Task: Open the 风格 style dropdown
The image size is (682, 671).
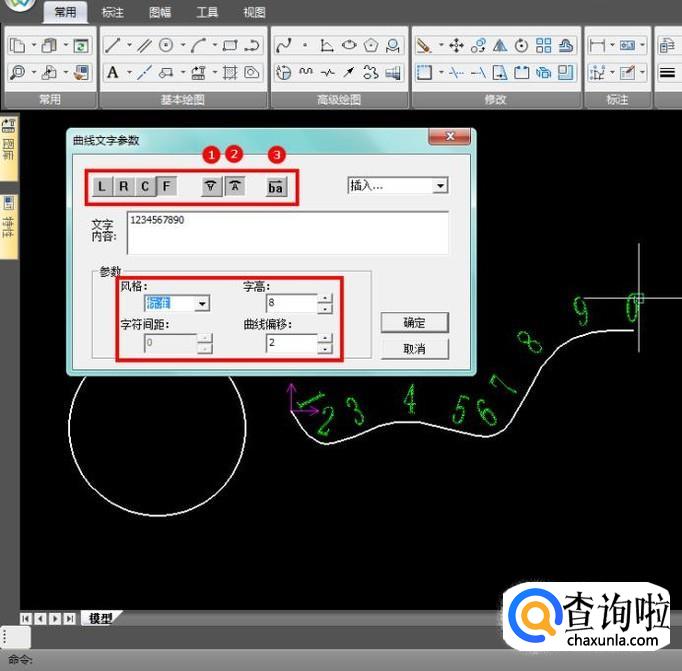Action: click(x=202, y=303)
